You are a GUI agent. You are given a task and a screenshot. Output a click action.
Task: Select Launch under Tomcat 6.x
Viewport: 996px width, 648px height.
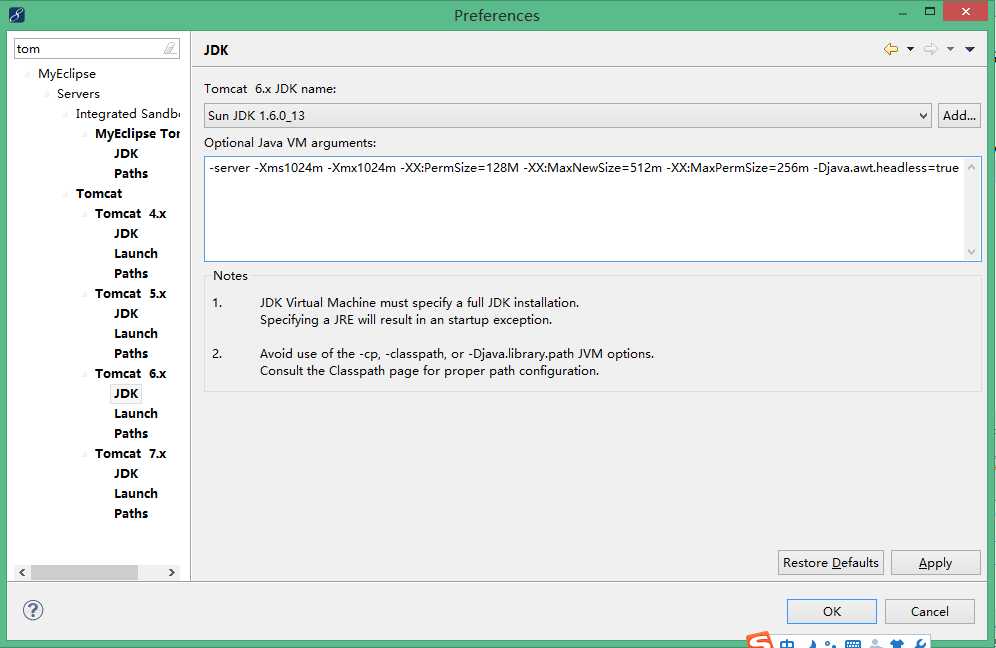135,414
